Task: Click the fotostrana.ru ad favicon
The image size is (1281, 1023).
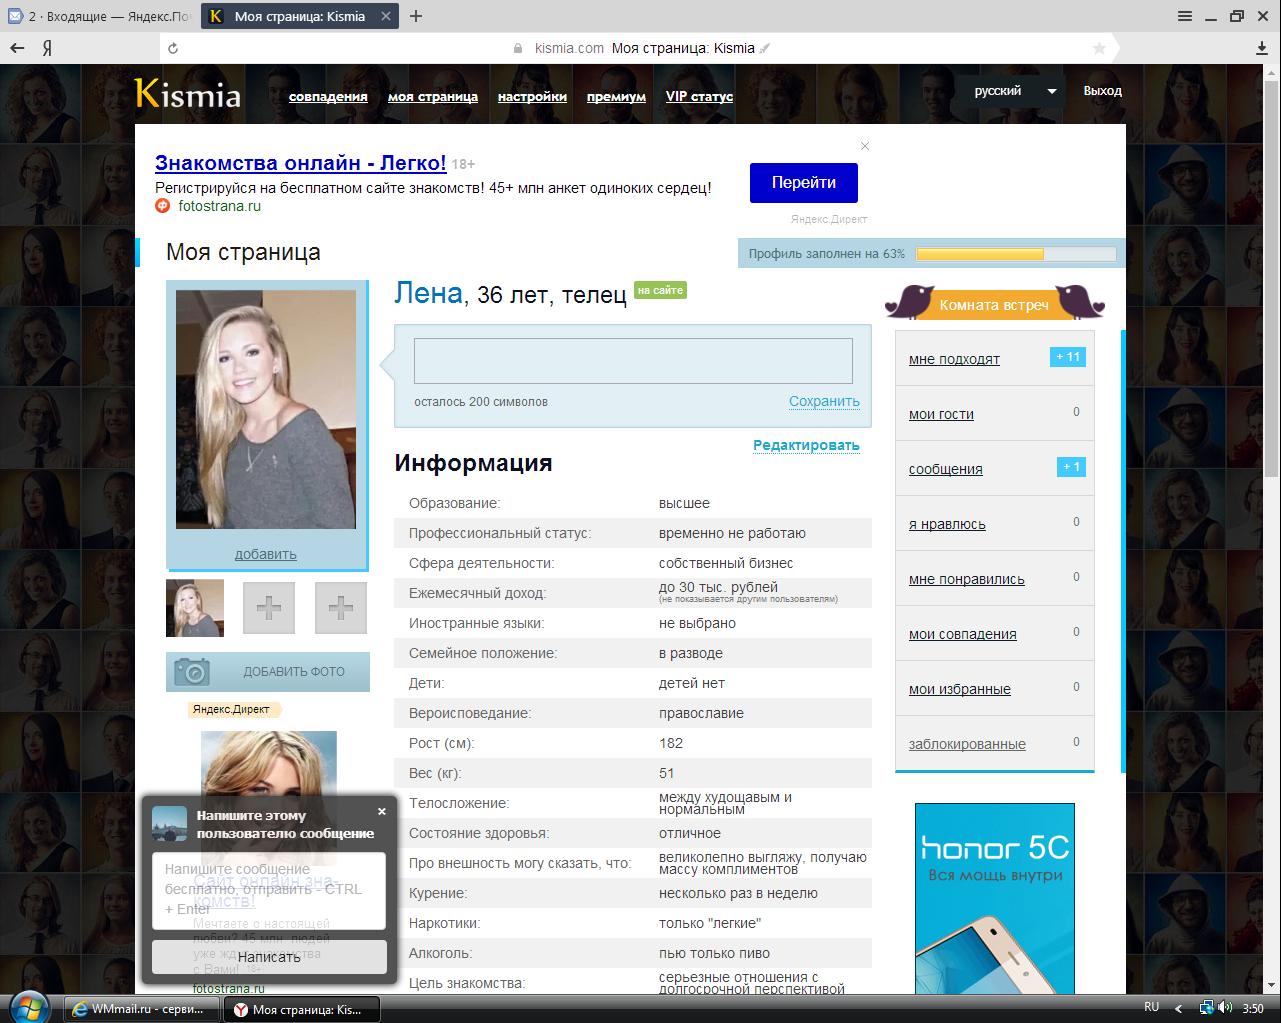Action: click(163, 206)
